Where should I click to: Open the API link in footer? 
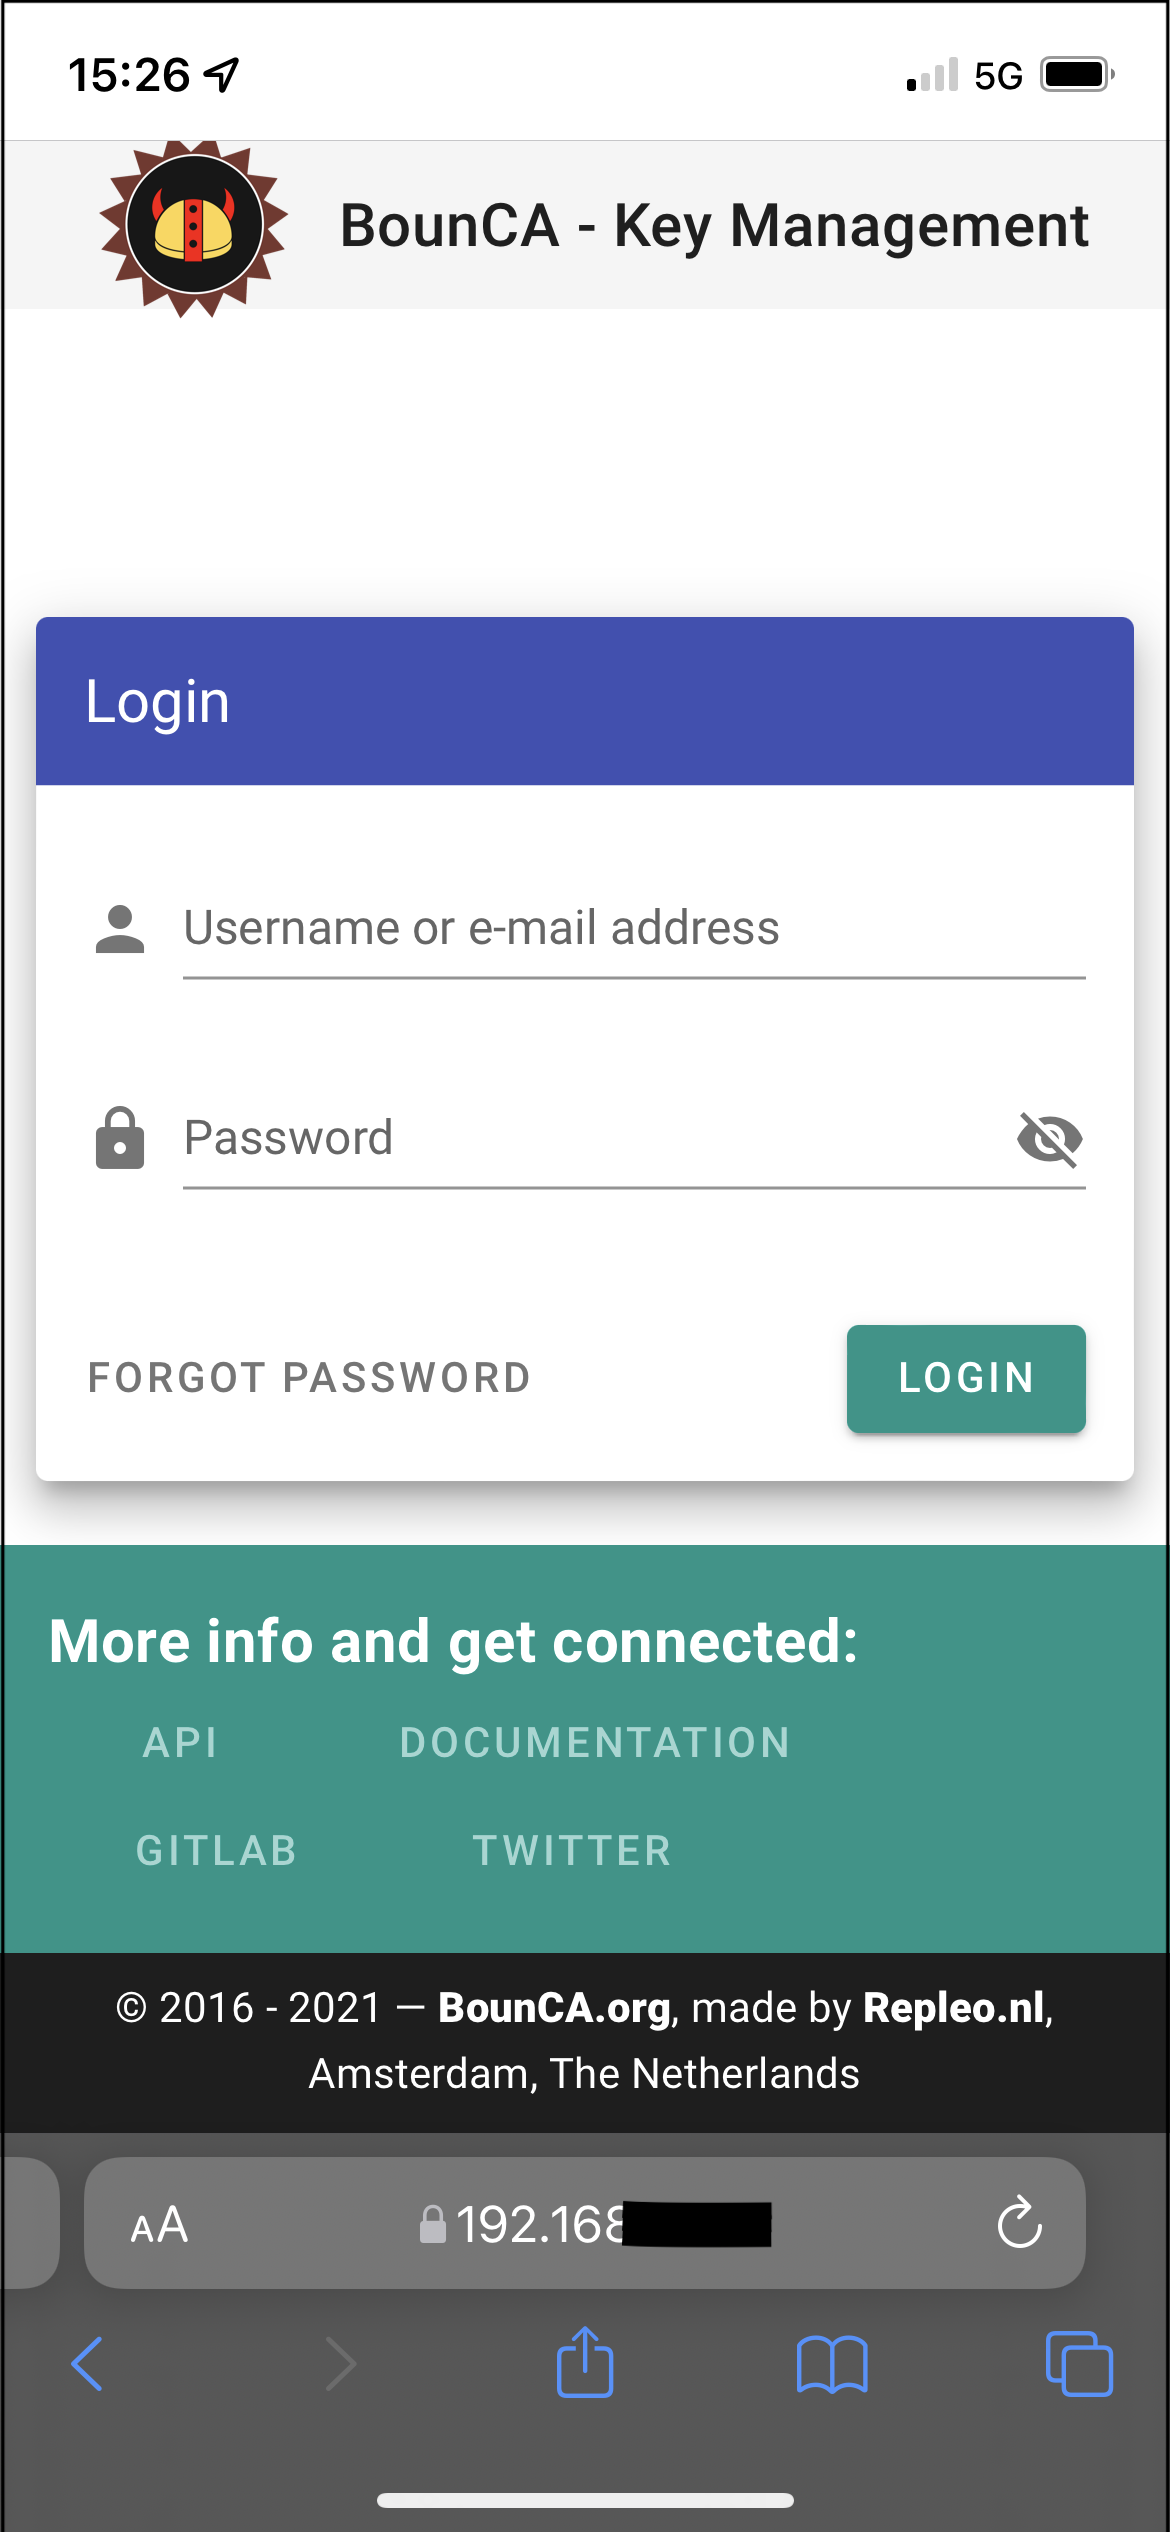(x=180, y=1743)
